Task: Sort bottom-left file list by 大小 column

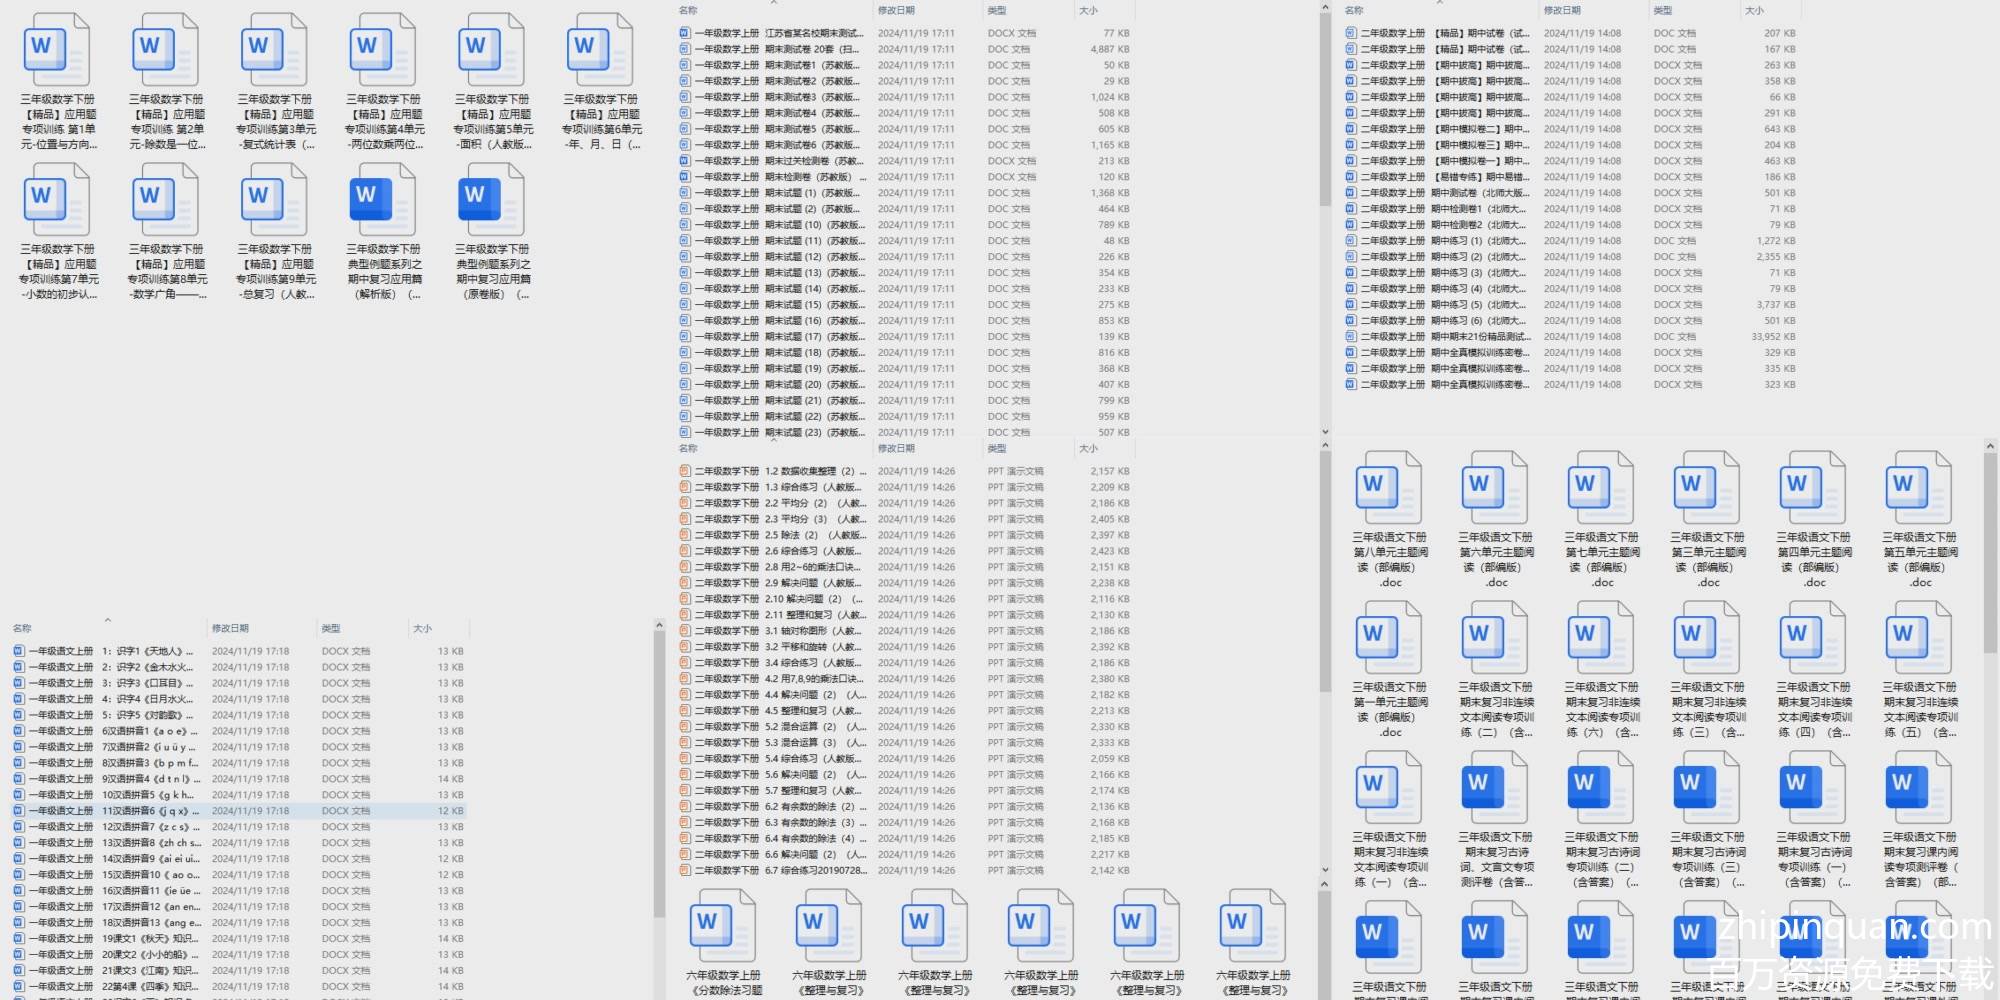Action: [x=423, y=628]
